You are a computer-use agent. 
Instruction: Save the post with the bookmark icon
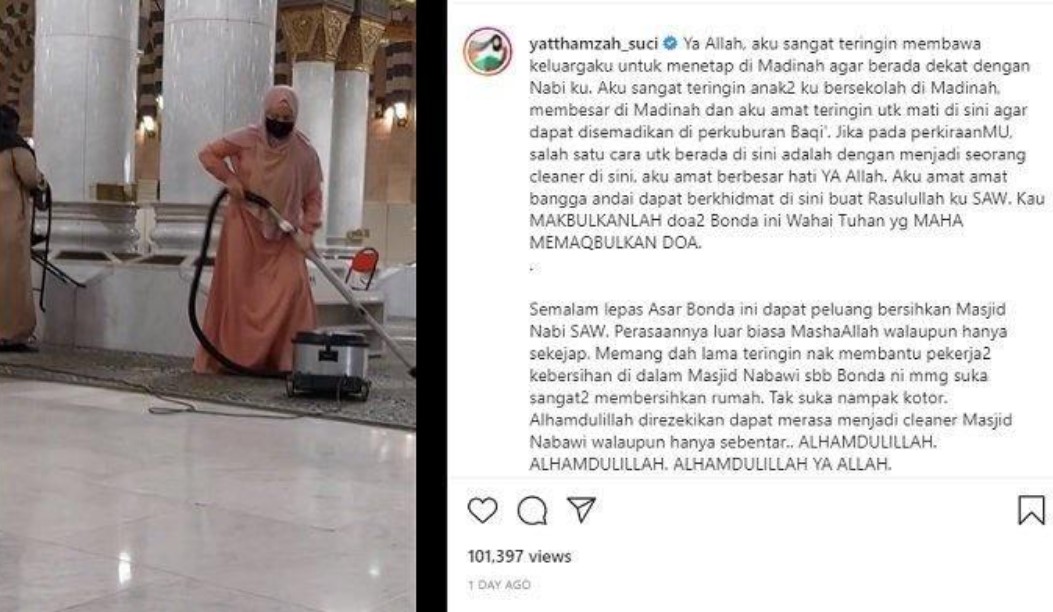[1032, 510]
